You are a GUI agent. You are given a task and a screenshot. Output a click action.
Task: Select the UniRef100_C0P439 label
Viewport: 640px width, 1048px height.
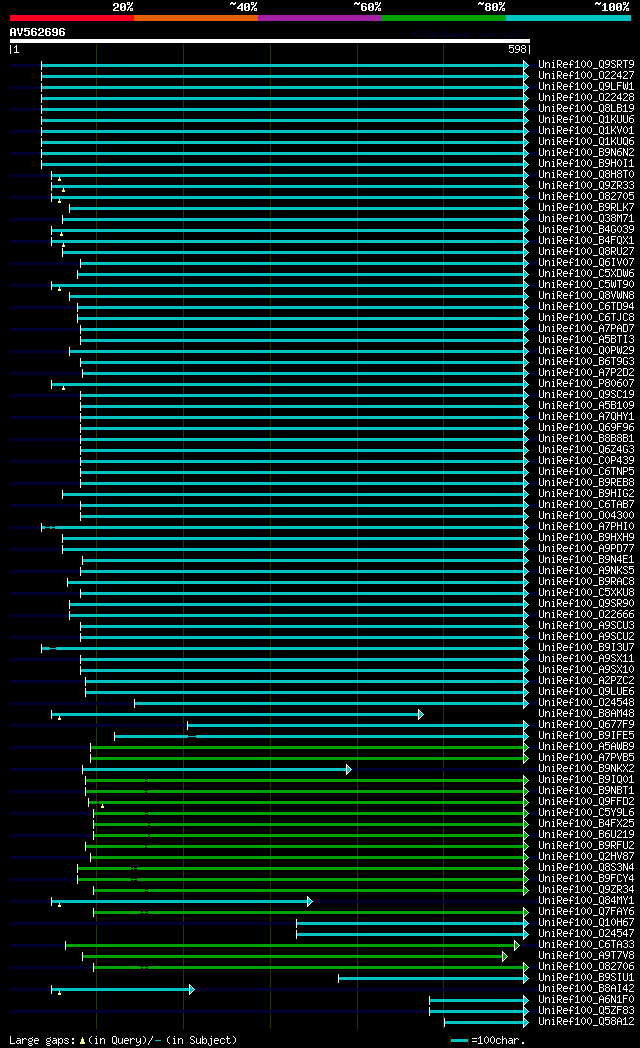pos(587,461)
